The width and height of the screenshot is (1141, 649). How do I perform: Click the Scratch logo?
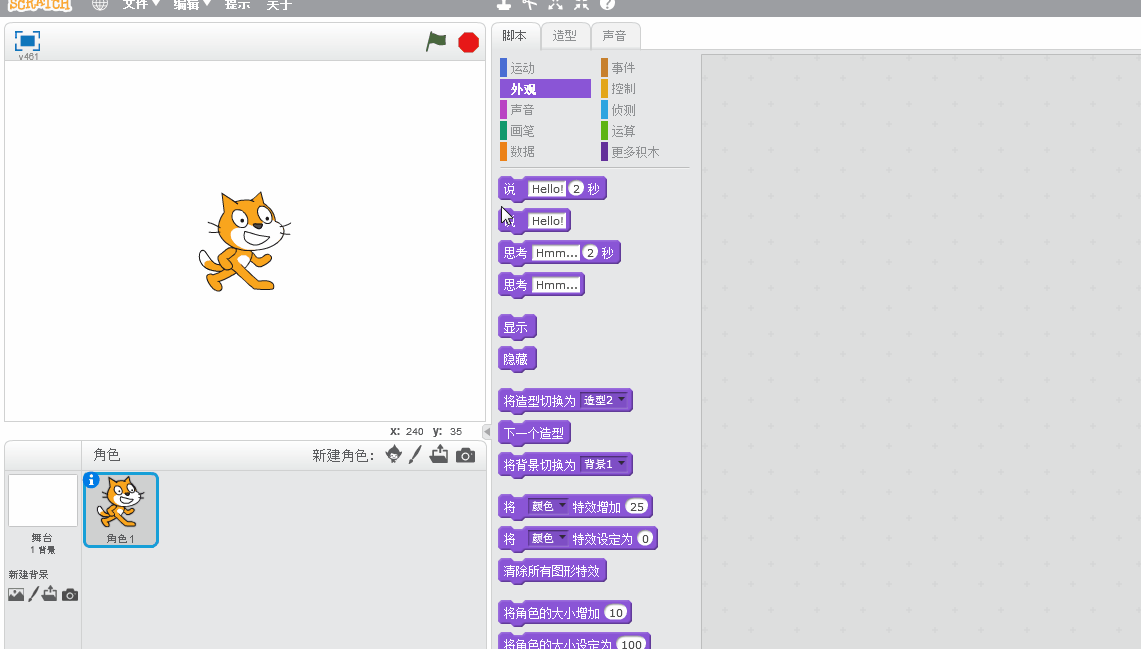point(40,4)
